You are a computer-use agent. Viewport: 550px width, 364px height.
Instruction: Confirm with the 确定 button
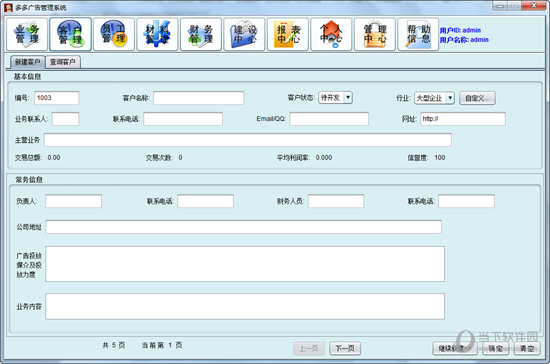(495, 348)
